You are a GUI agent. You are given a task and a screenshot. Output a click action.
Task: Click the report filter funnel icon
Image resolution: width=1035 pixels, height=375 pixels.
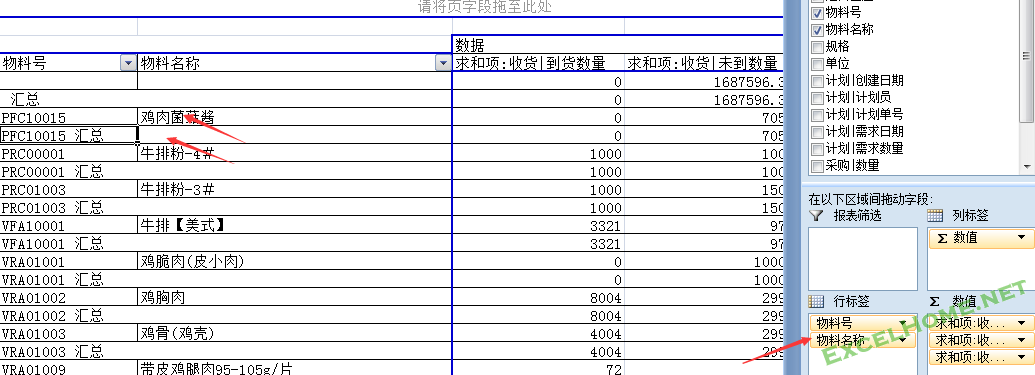[x=817, y=216]
